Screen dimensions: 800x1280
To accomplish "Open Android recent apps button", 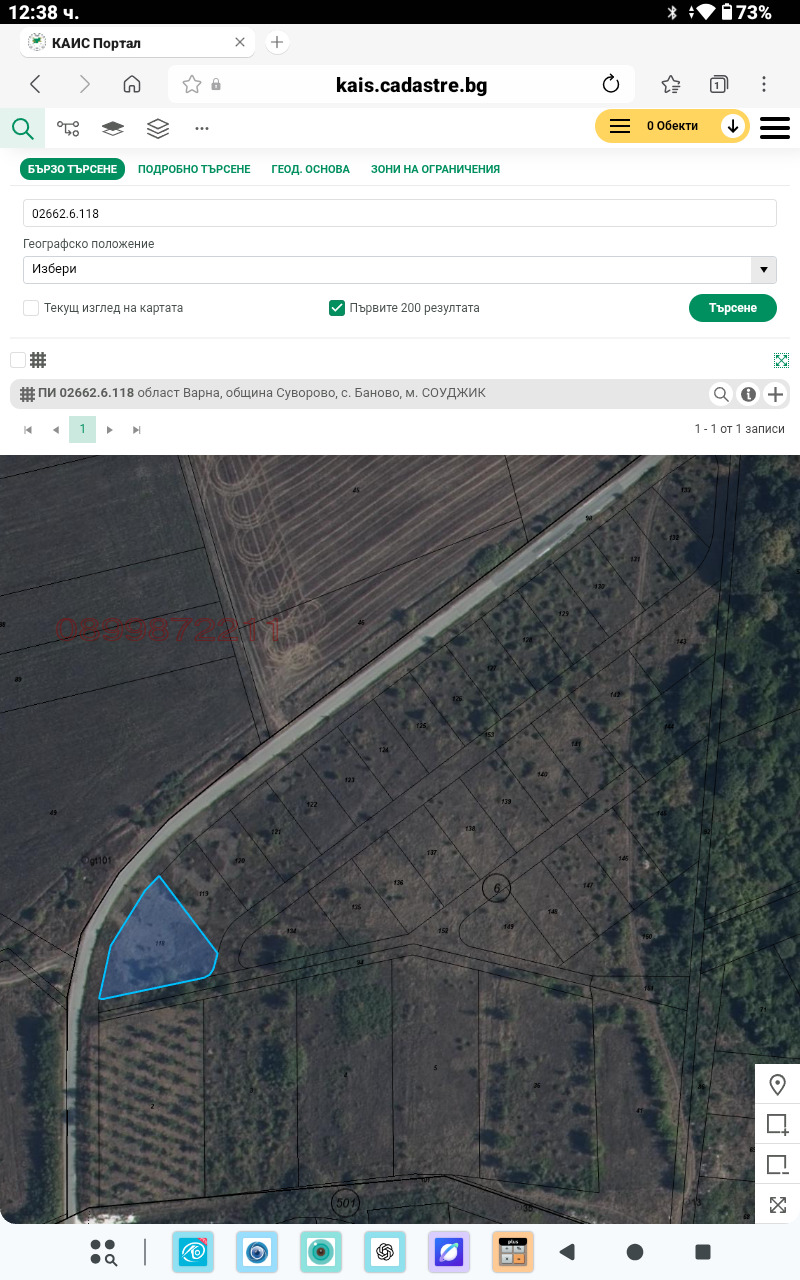I will [703, 1252].
